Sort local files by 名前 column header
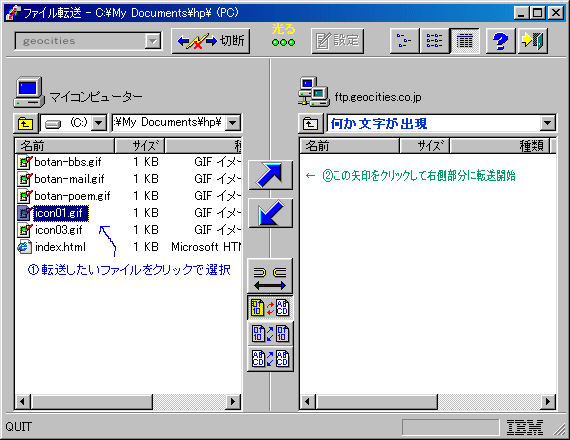This screenshot has width=570, height=440. coord(65,146)
